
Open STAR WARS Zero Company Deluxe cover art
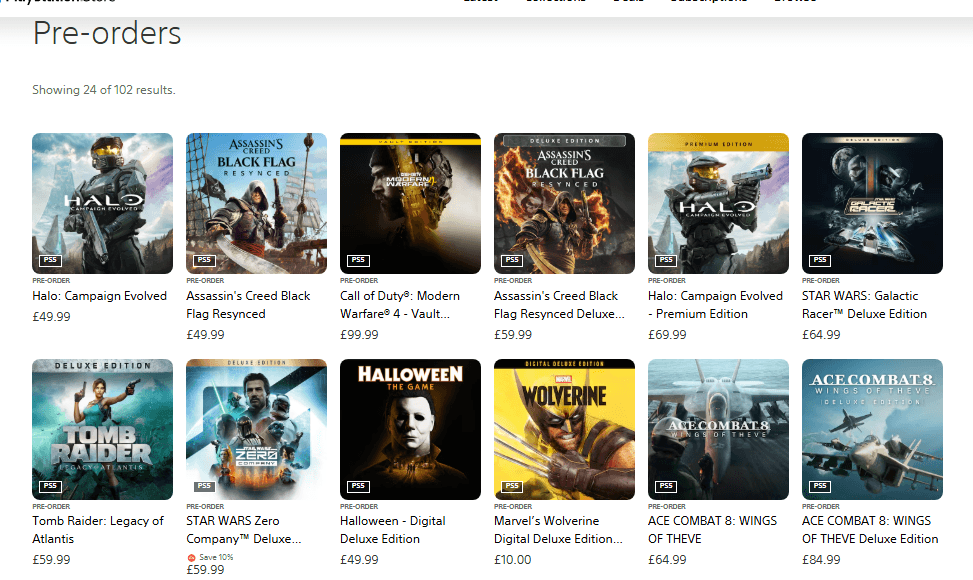click(256, 429)
